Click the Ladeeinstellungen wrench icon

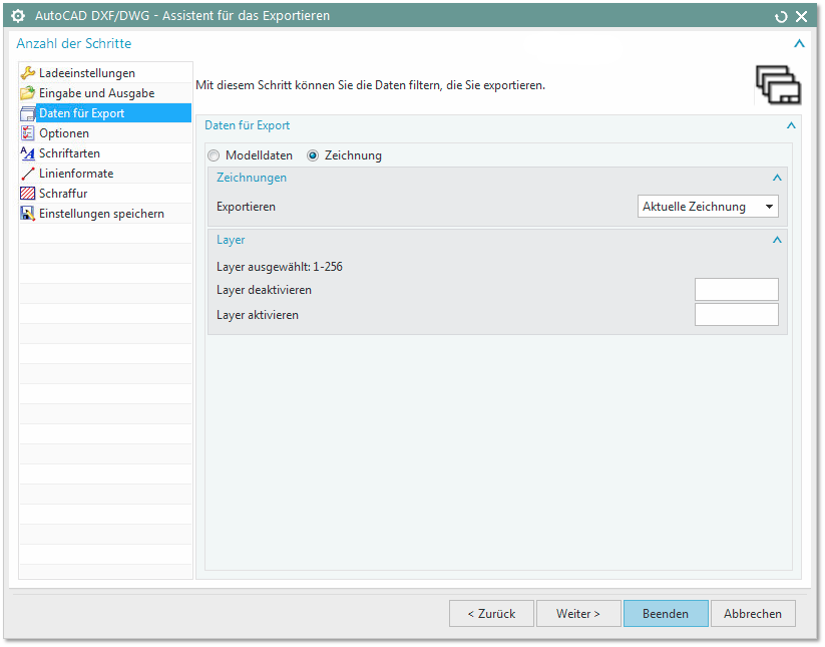click(28, 73)
